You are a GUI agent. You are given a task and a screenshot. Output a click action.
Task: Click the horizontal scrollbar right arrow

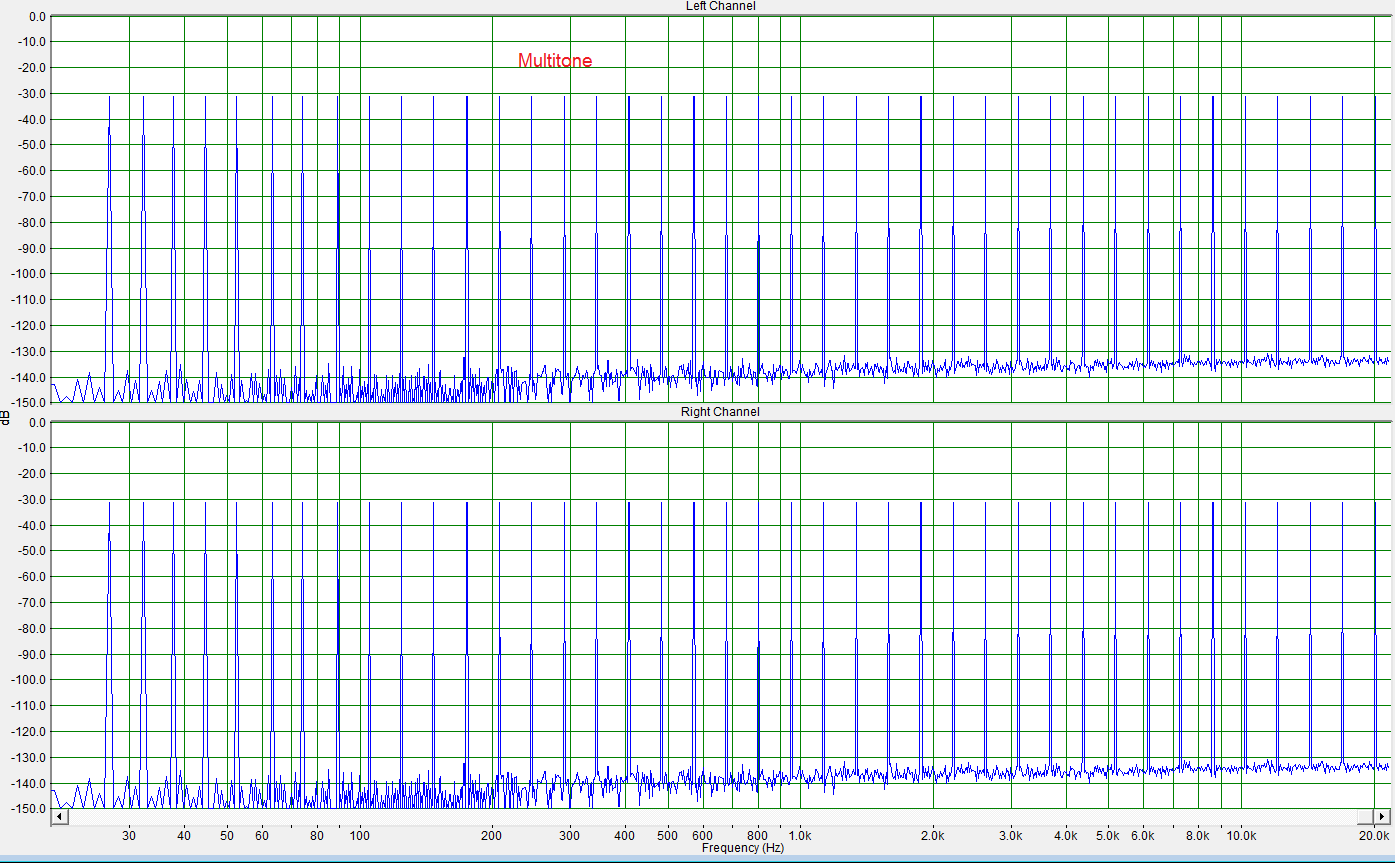click(x=1382, y=817)
